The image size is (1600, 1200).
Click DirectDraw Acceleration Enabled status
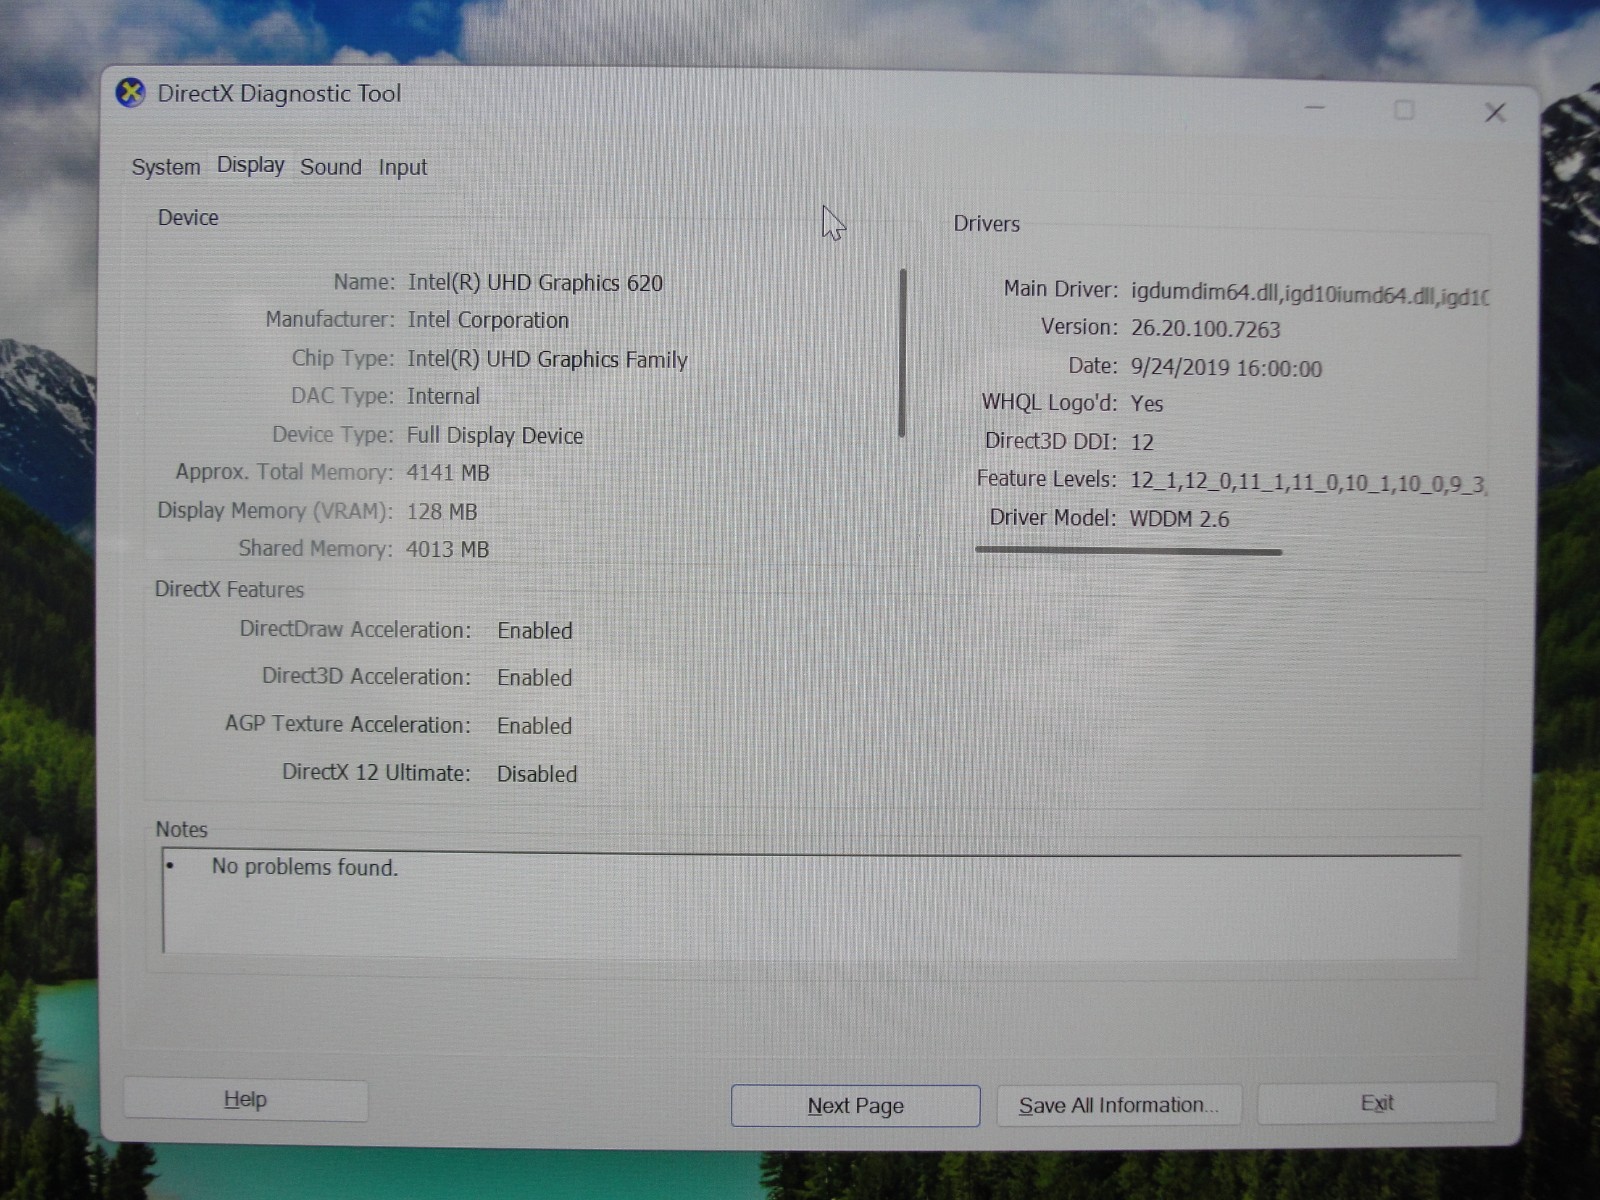click(535, 631)
